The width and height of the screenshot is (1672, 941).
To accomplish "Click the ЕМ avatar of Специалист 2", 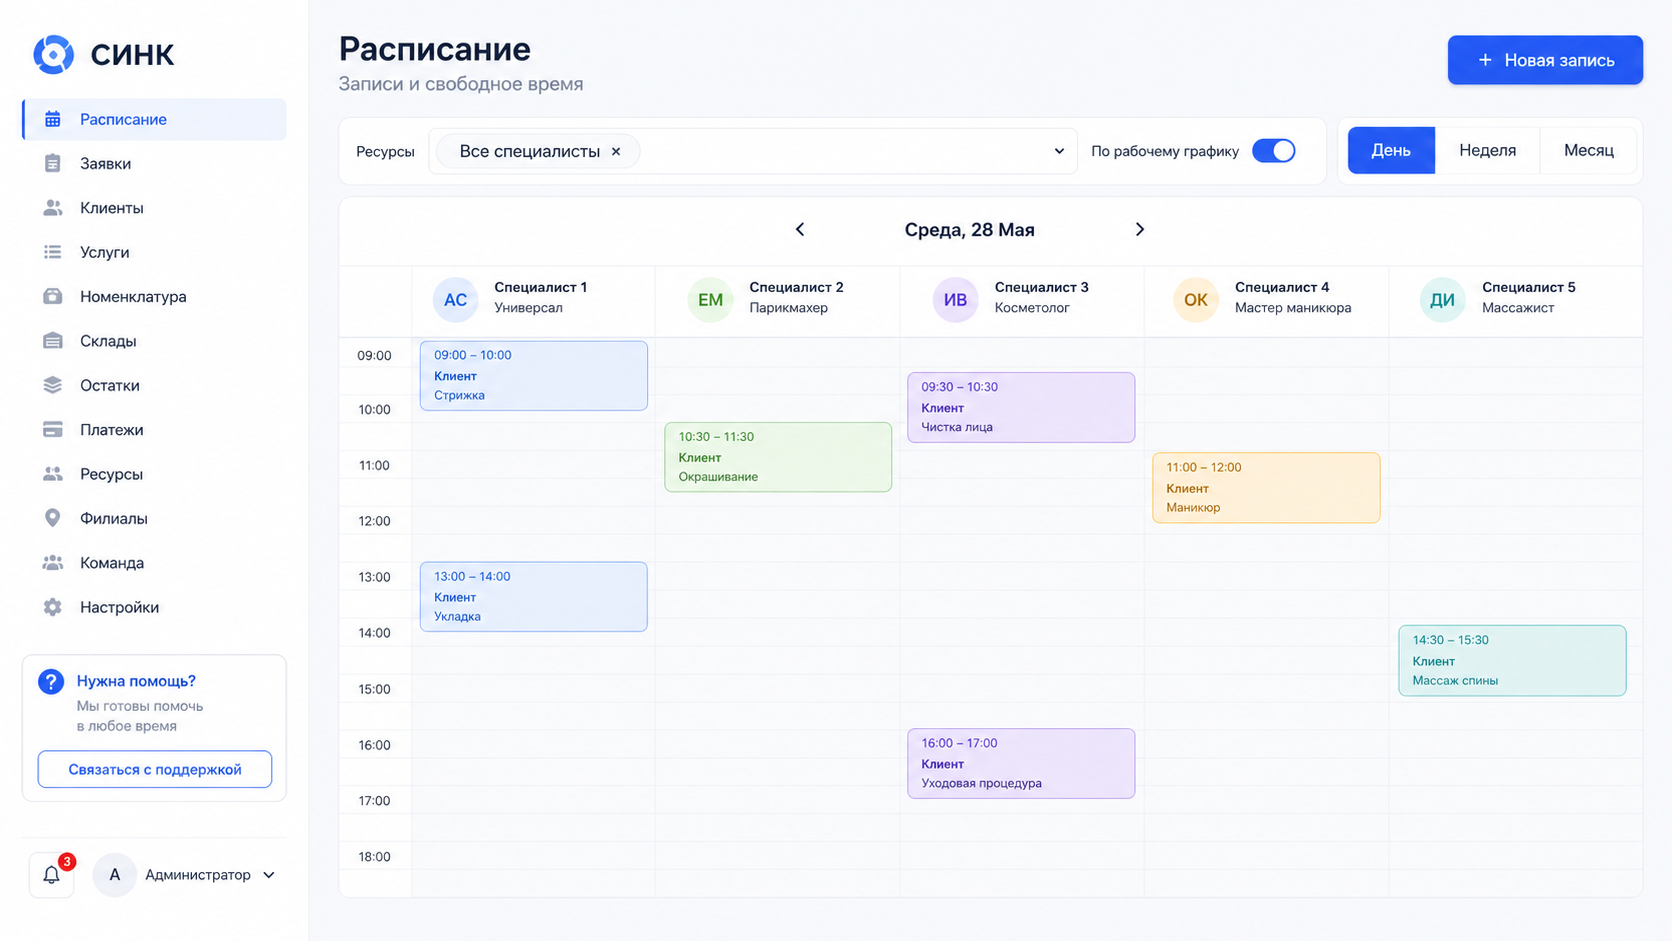I will pyautogui.click(x=710, y=299).
